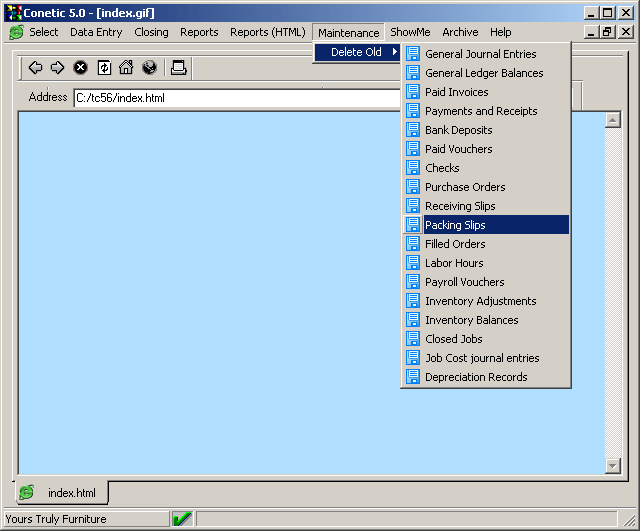Open the Reports menu
The image size is (640, 531).
tap(199, 32)
